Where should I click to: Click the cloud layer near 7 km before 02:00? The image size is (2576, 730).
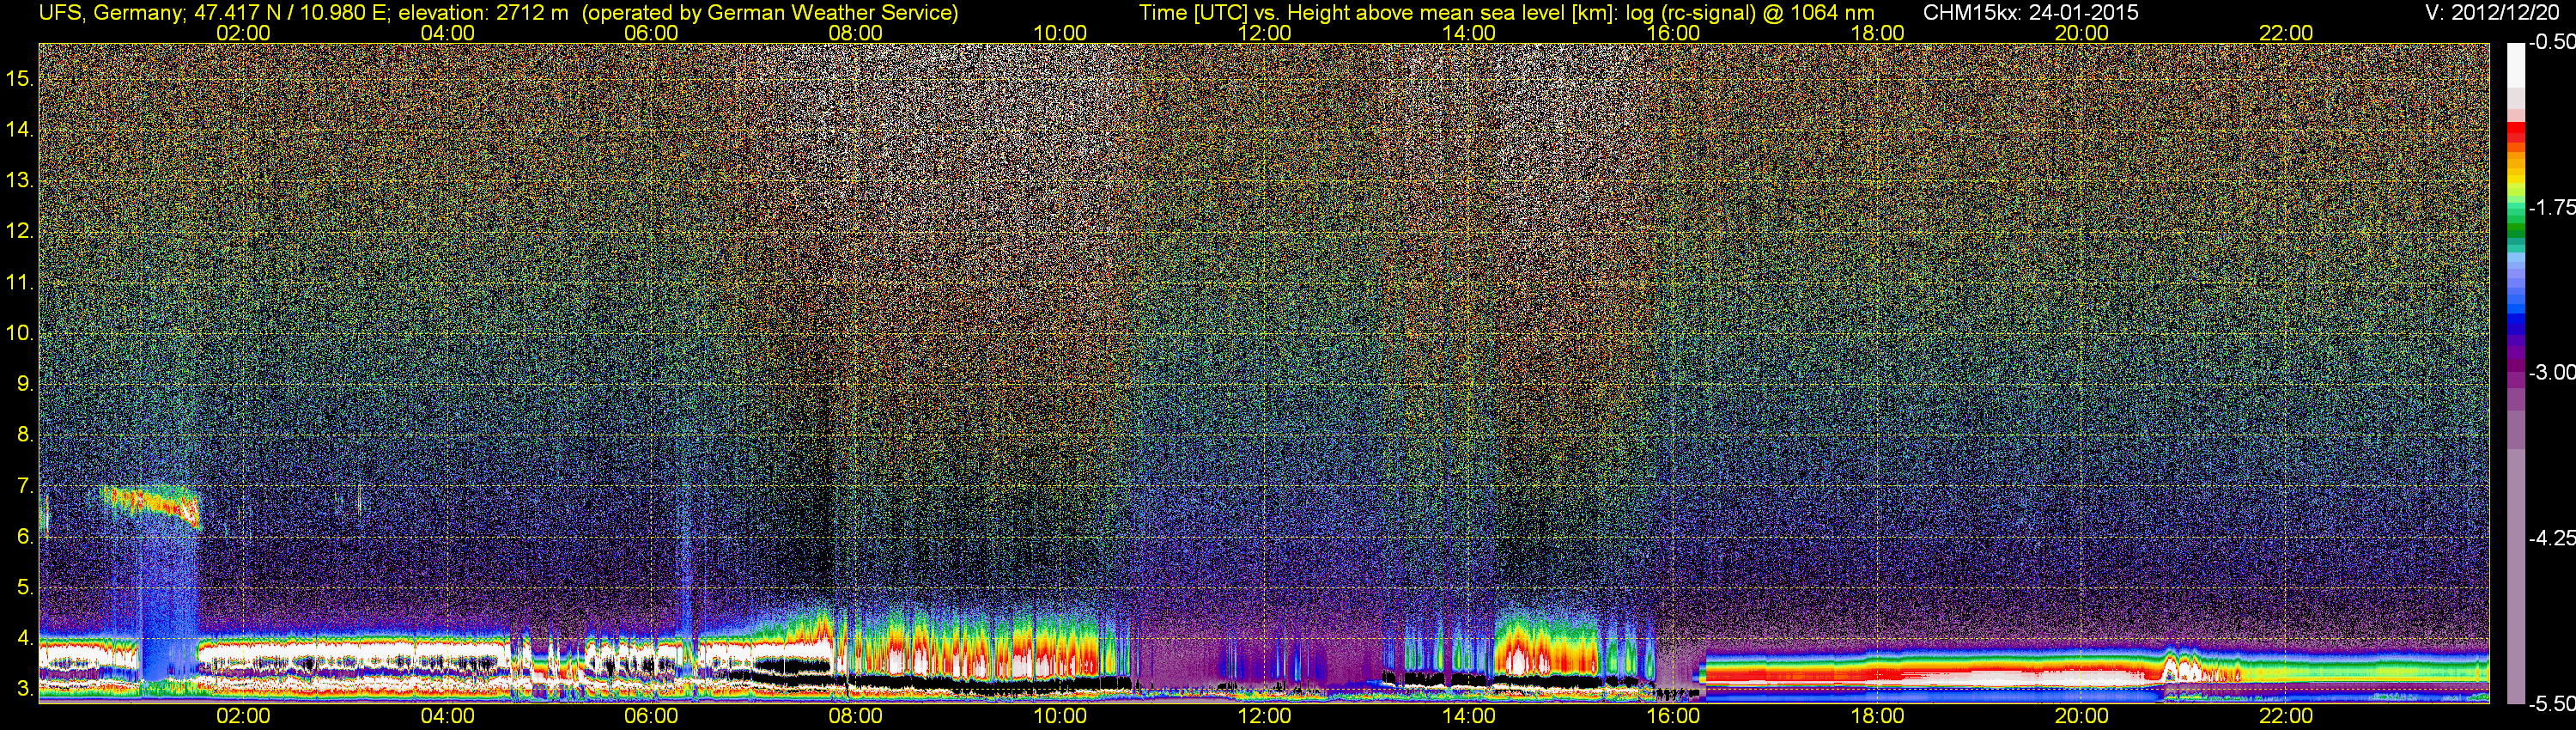(x=150, y=503)
